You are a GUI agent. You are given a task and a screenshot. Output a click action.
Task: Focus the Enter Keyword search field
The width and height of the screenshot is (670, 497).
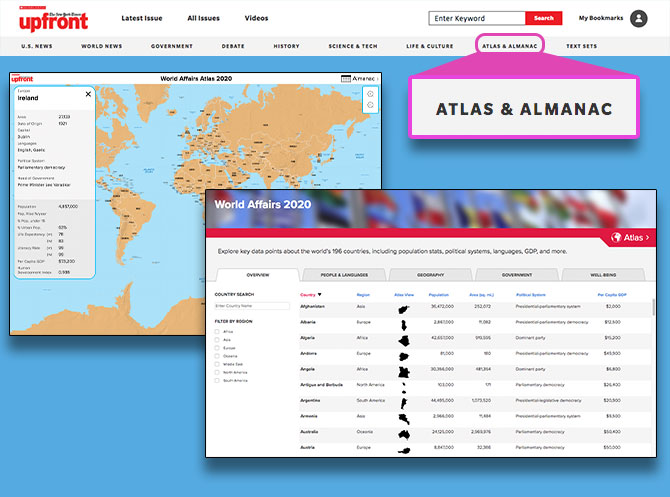(x=477, y=18)
